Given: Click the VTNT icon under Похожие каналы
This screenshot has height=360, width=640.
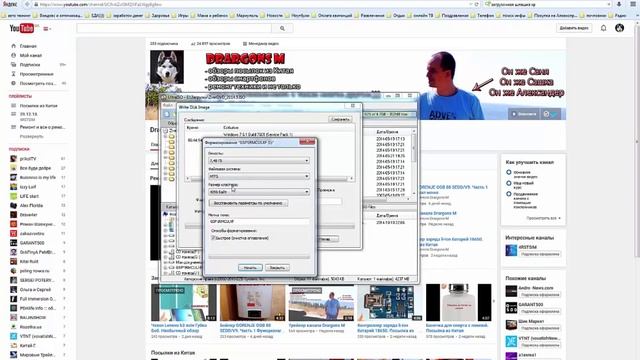Looking at the screenshot, I should click(511, 341).
